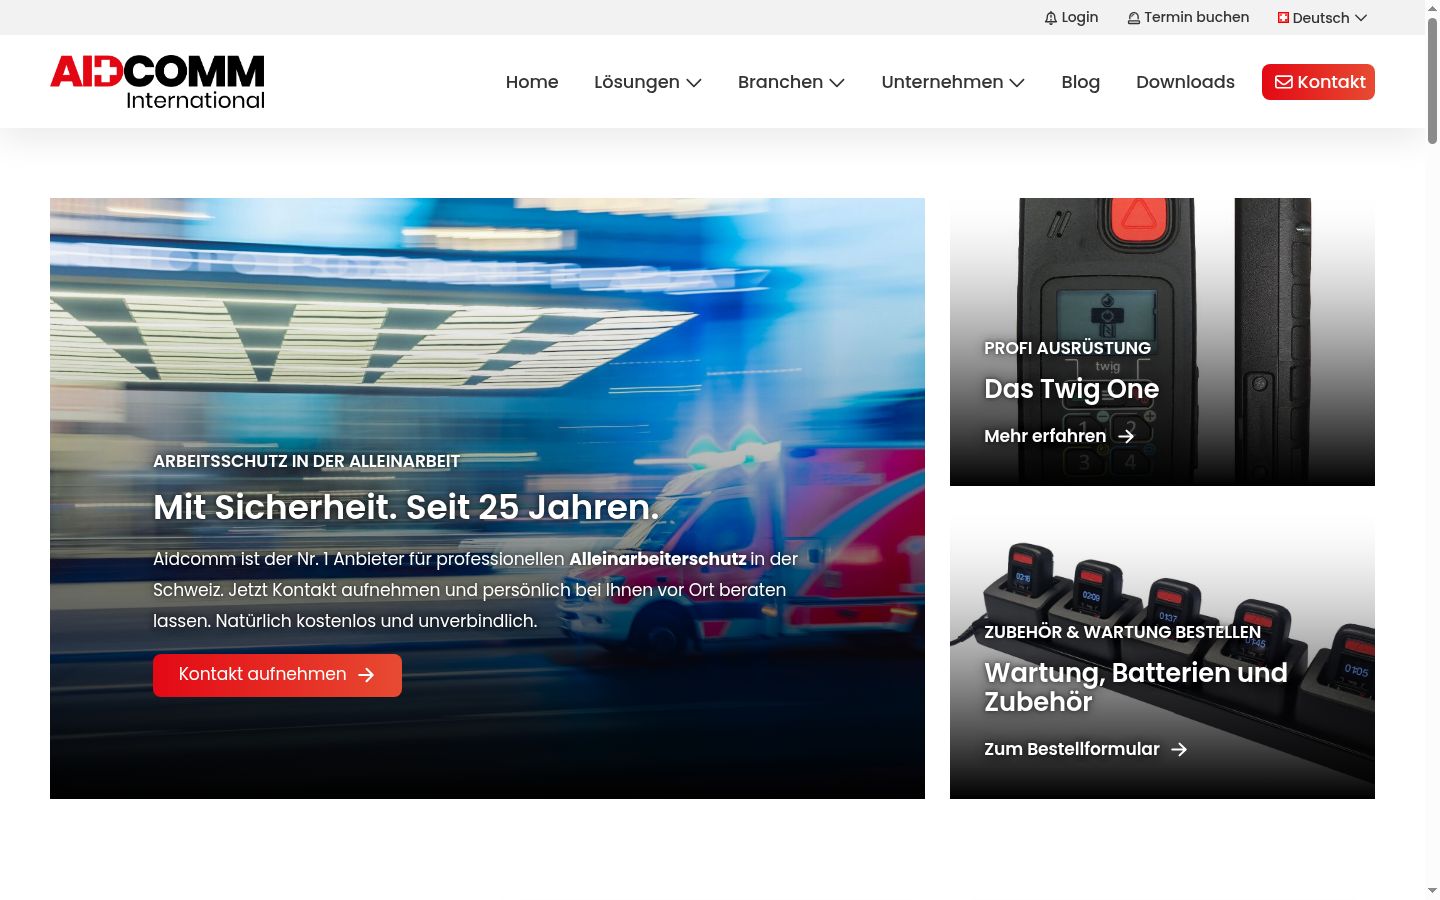The width and height of the screenshot is (1440, 900).
Task: Click the Aidcomm International logo
Action: pos(158,82)
